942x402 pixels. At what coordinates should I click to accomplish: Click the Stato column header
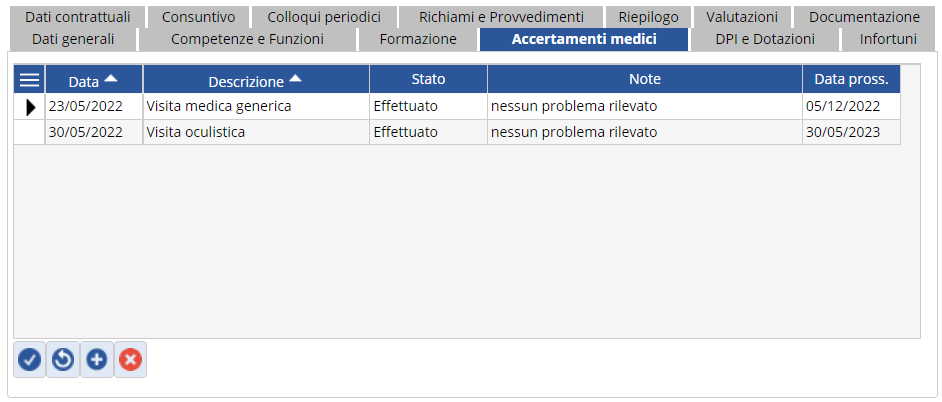[428, 79]
